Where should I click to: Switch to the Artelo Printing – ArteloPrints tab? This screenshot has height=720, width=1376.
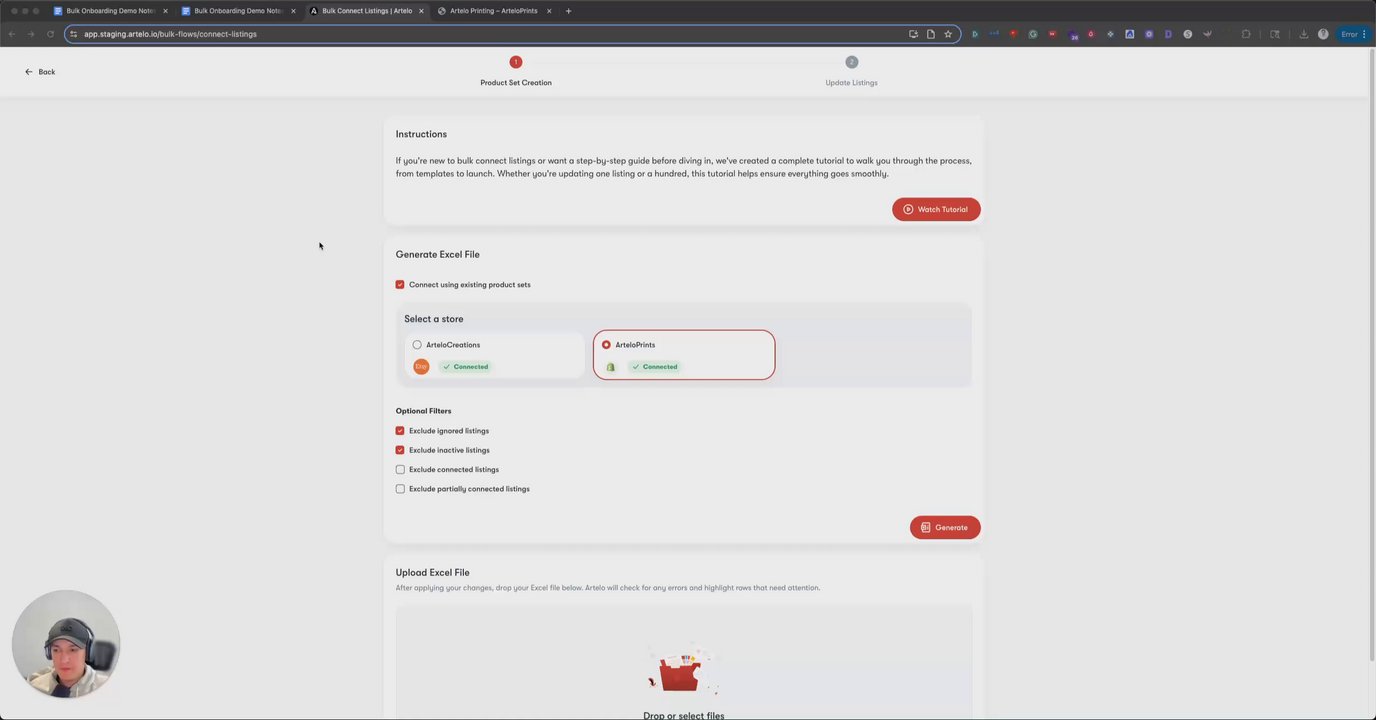[494, 11]
